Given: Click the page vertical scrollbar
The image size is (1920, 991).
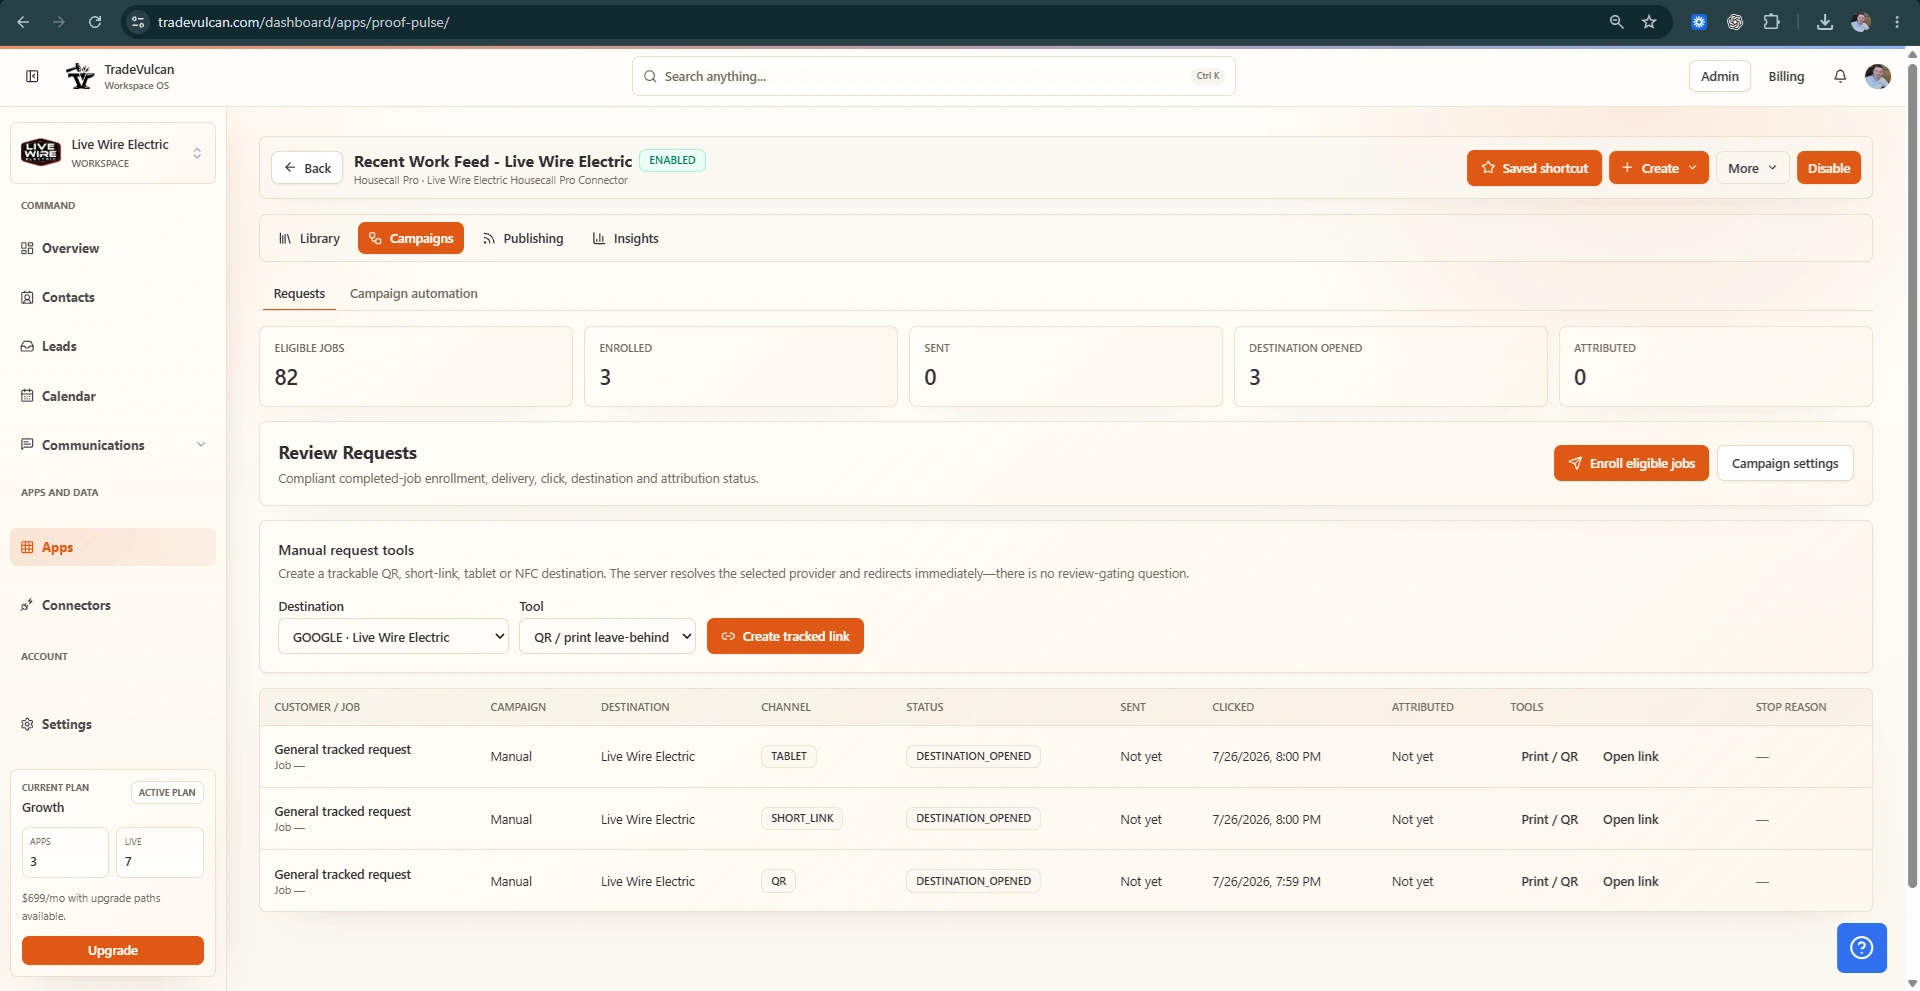Looking at the screenshot, I should pyautogui.click(x=1912, y=475).
